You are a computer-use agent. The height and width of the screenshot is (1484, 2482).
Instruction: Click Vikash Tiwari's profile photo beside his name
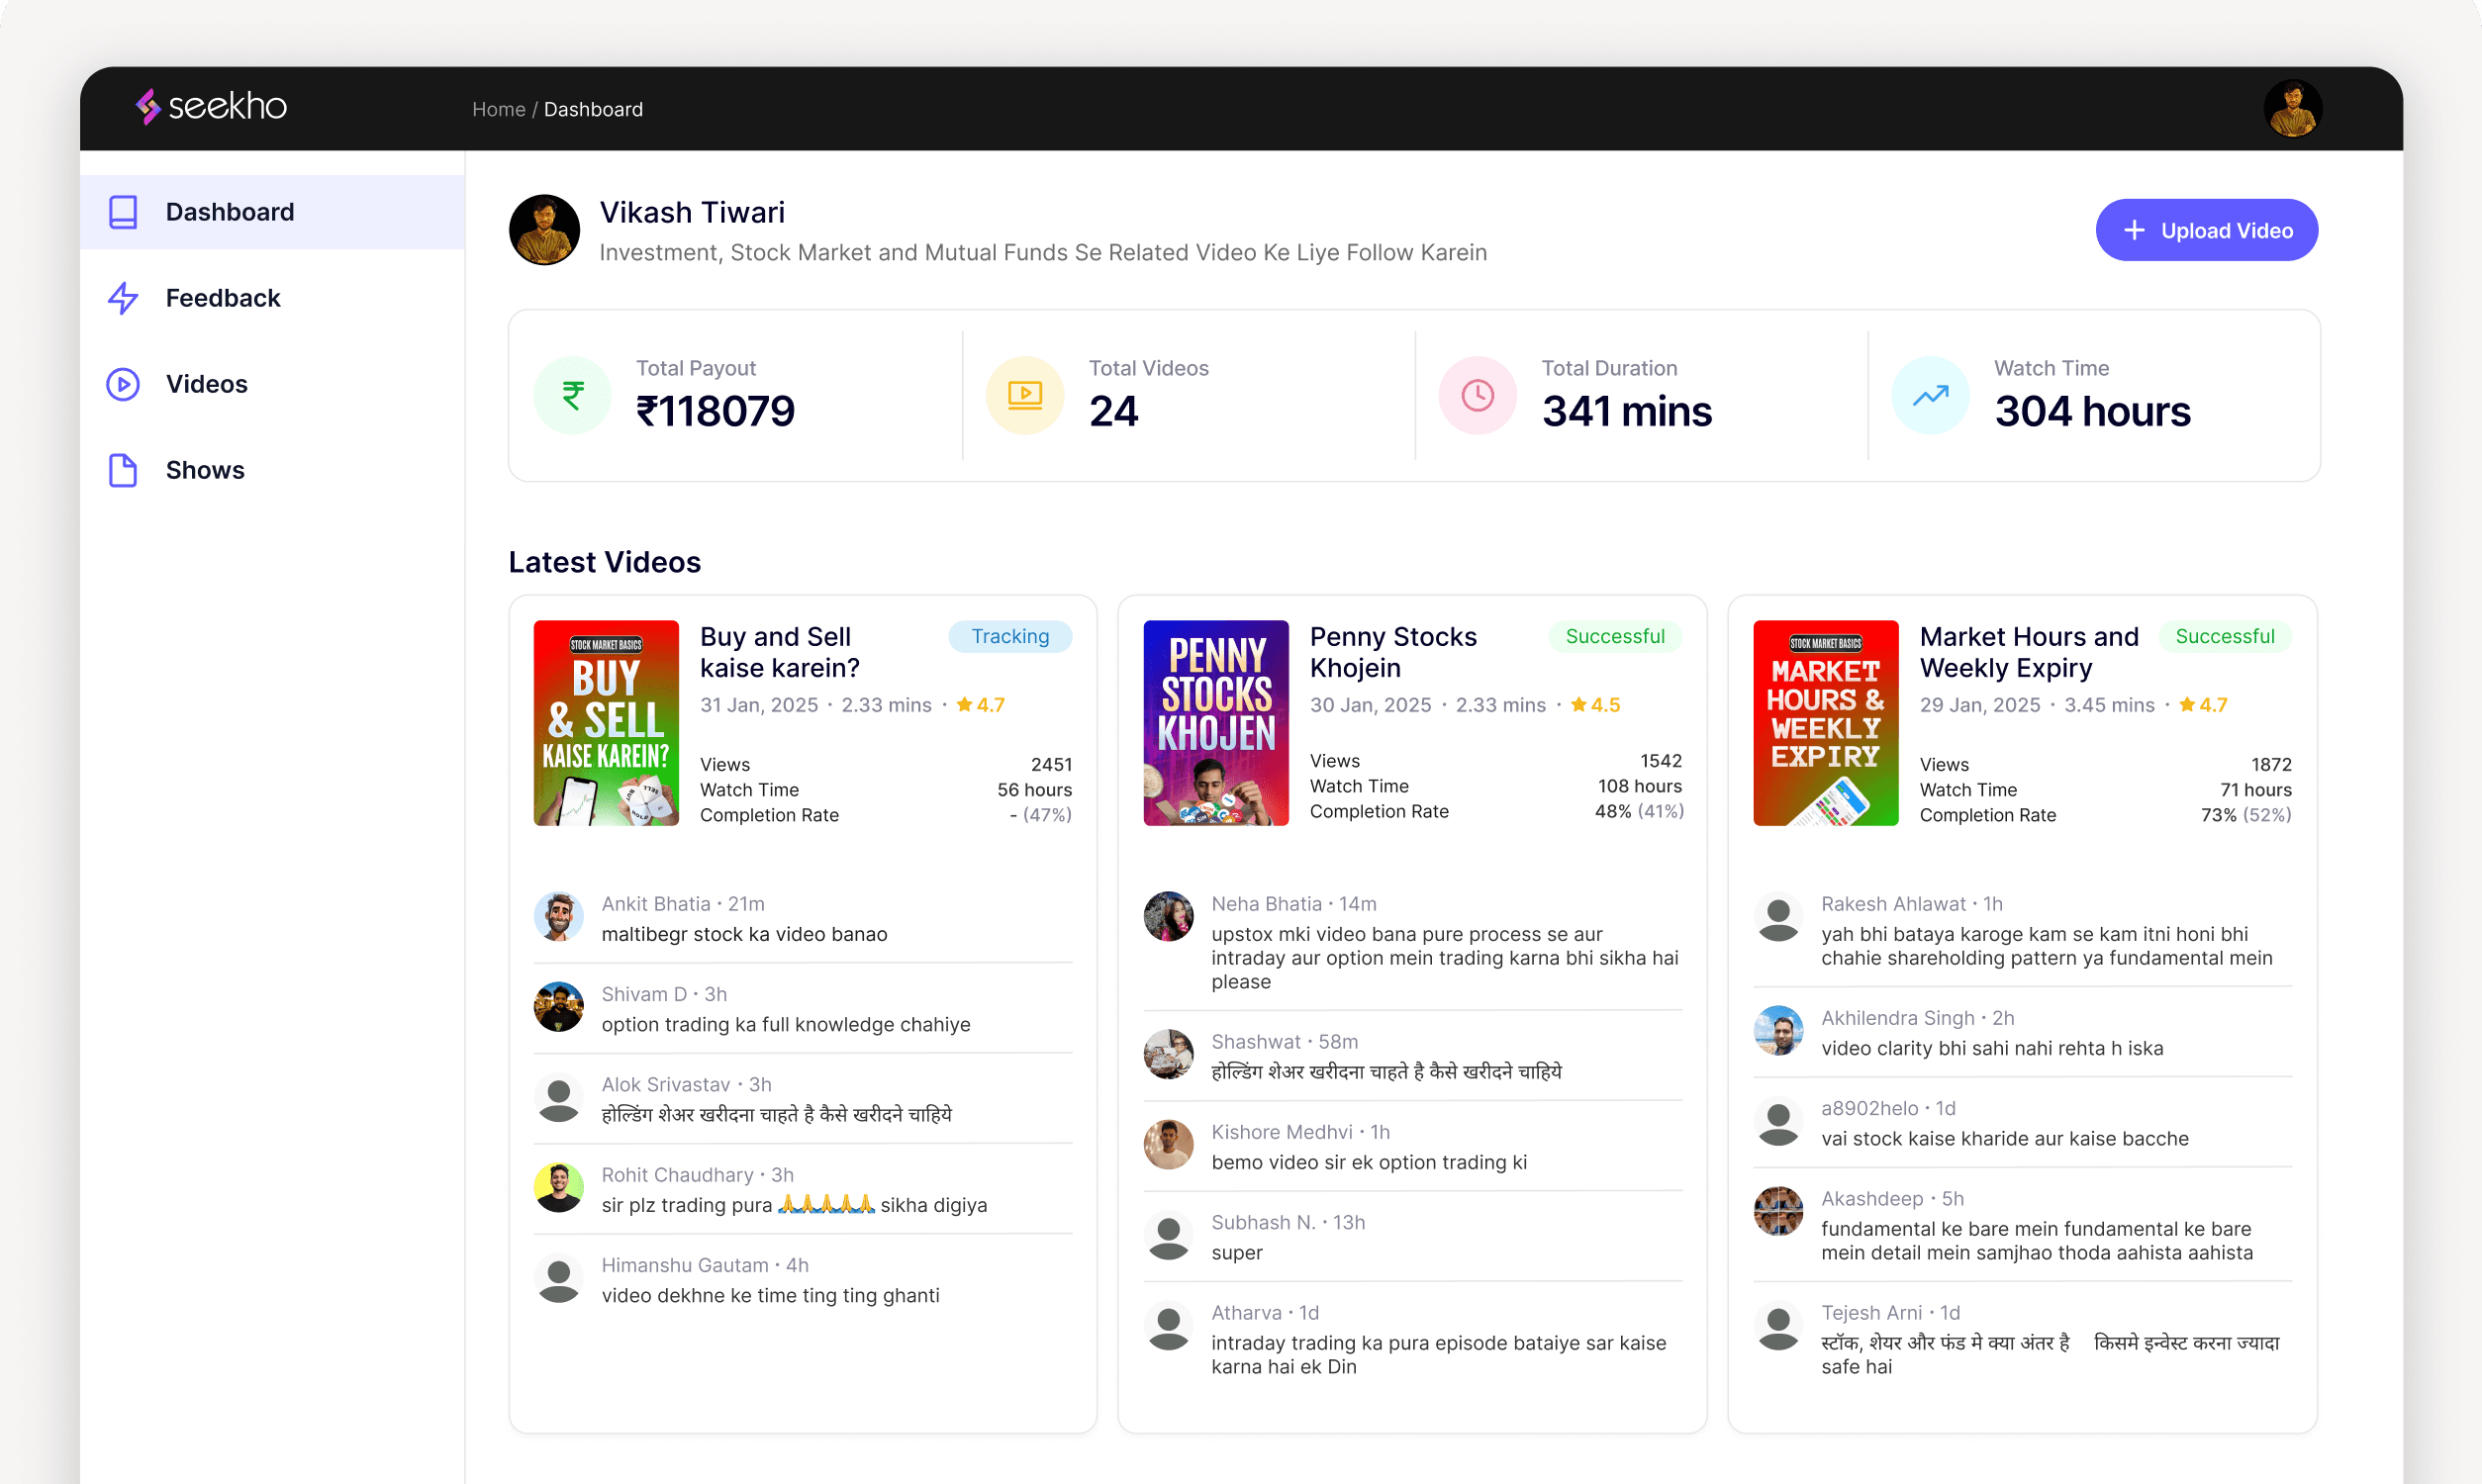(x=544, y=230)
